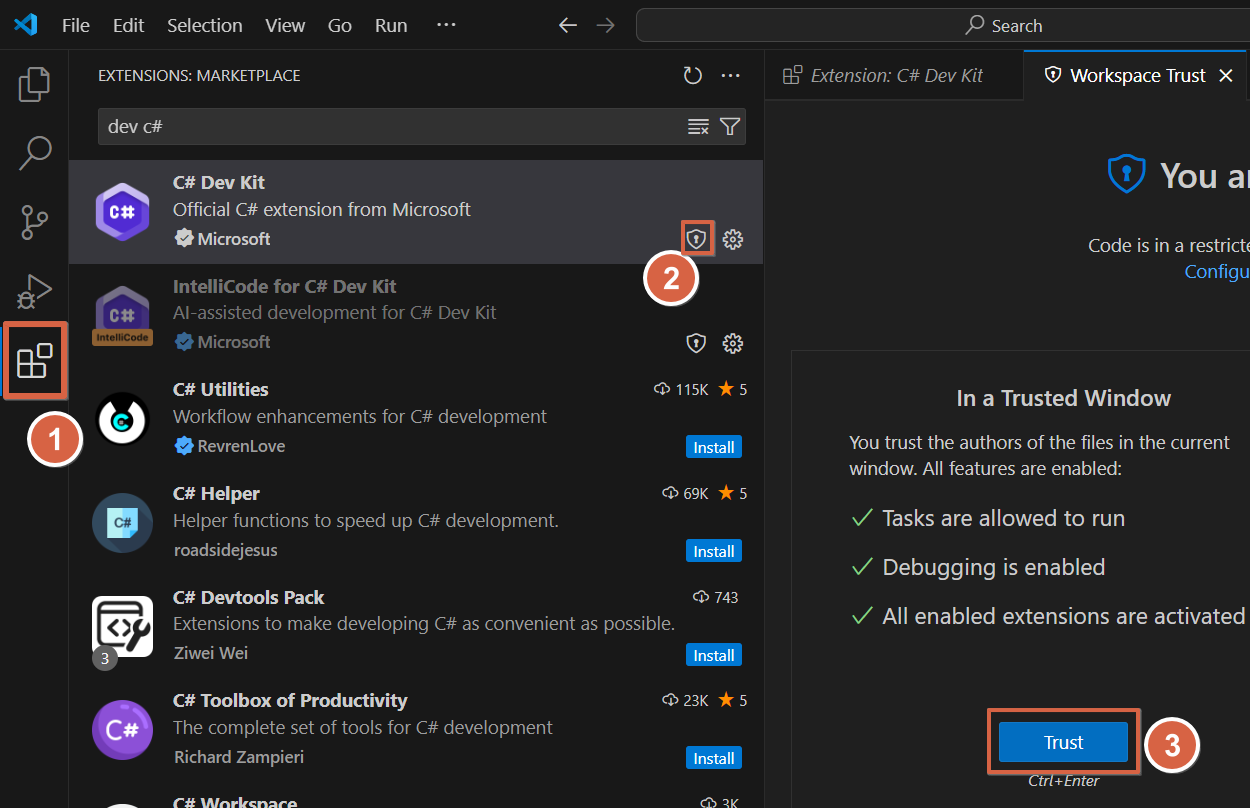Select the C# Utilities extension title
The height and width of the screenshot is (808, 1250).
221,389
